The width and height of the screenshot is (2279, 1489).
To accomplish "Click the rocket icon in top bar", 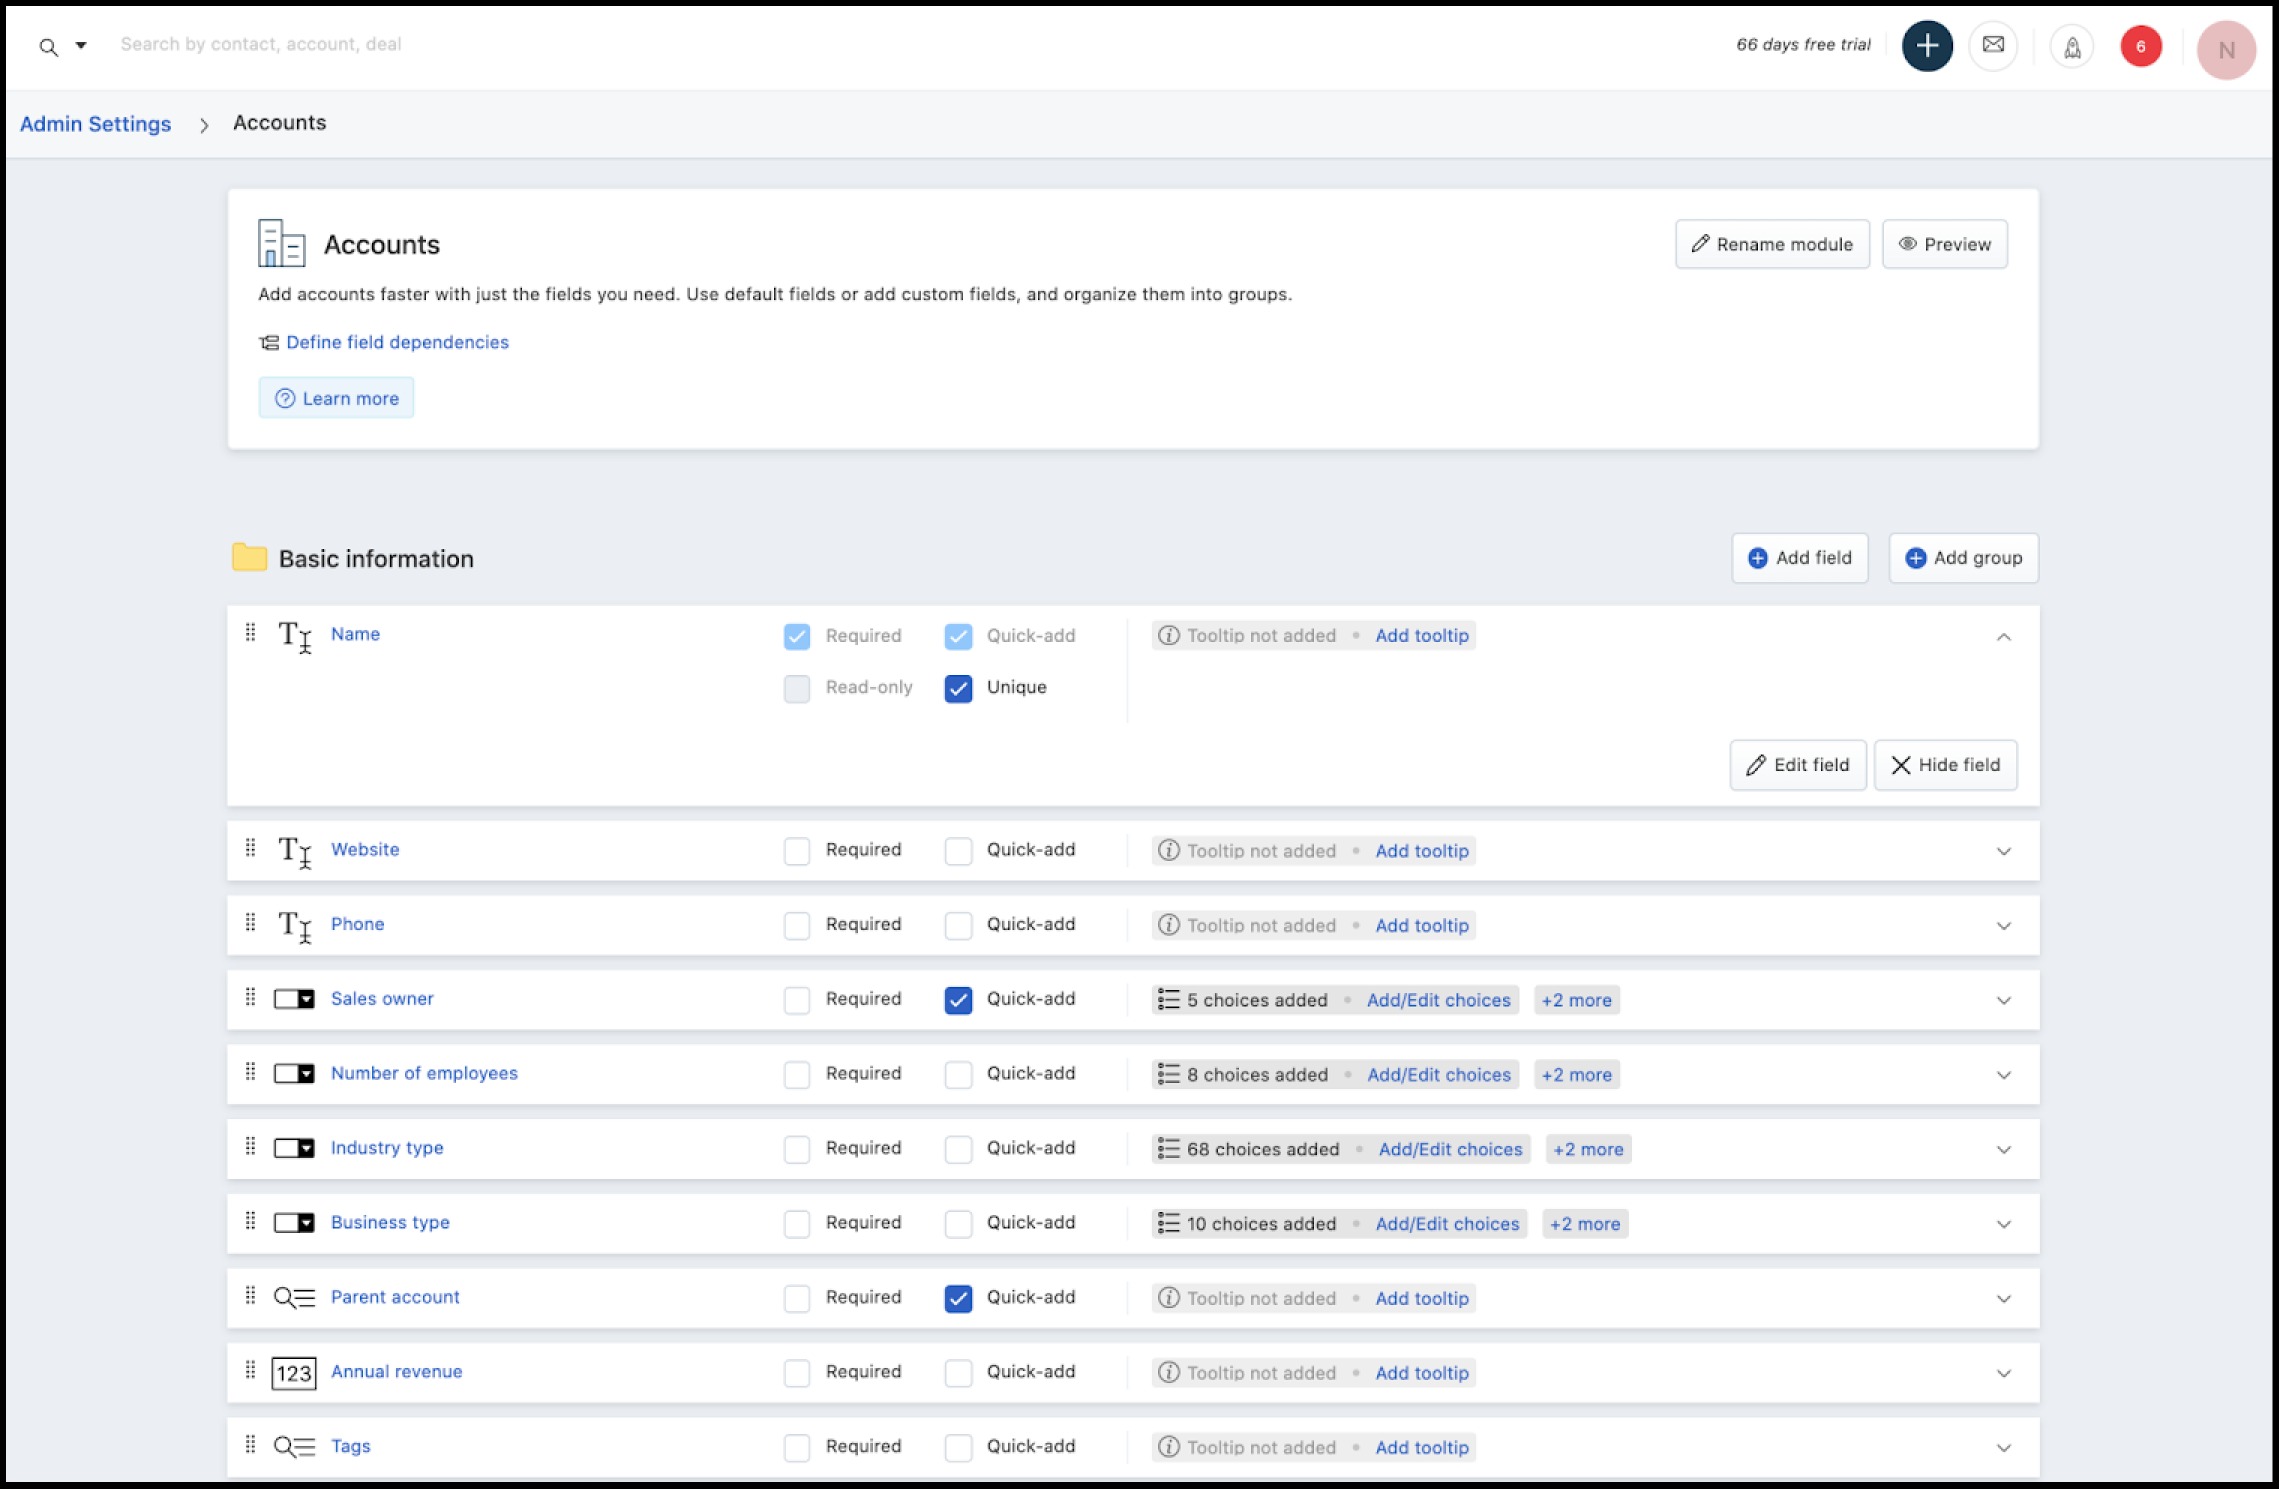I will [2072, 47].
